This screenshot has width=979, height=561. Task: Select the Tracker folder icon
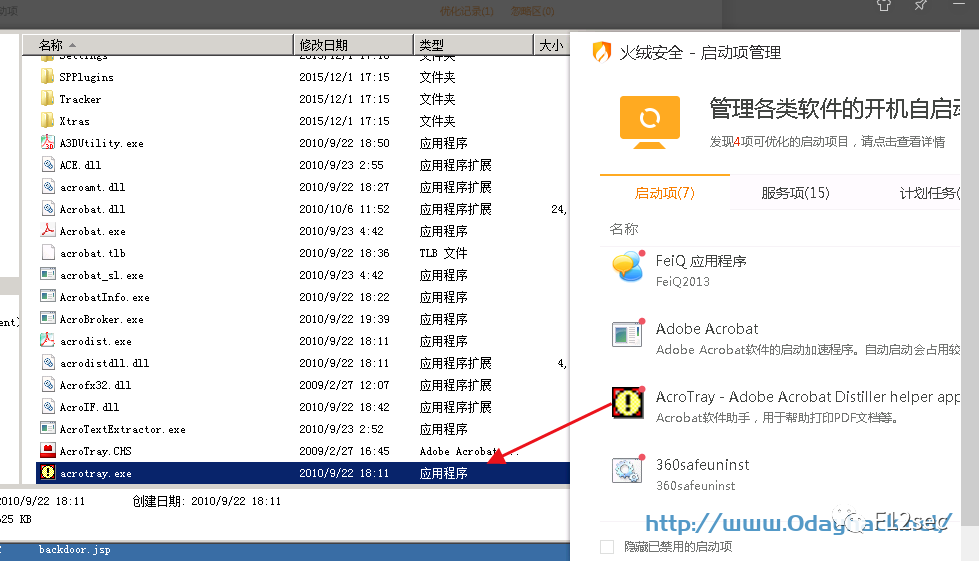click(47, 99)
